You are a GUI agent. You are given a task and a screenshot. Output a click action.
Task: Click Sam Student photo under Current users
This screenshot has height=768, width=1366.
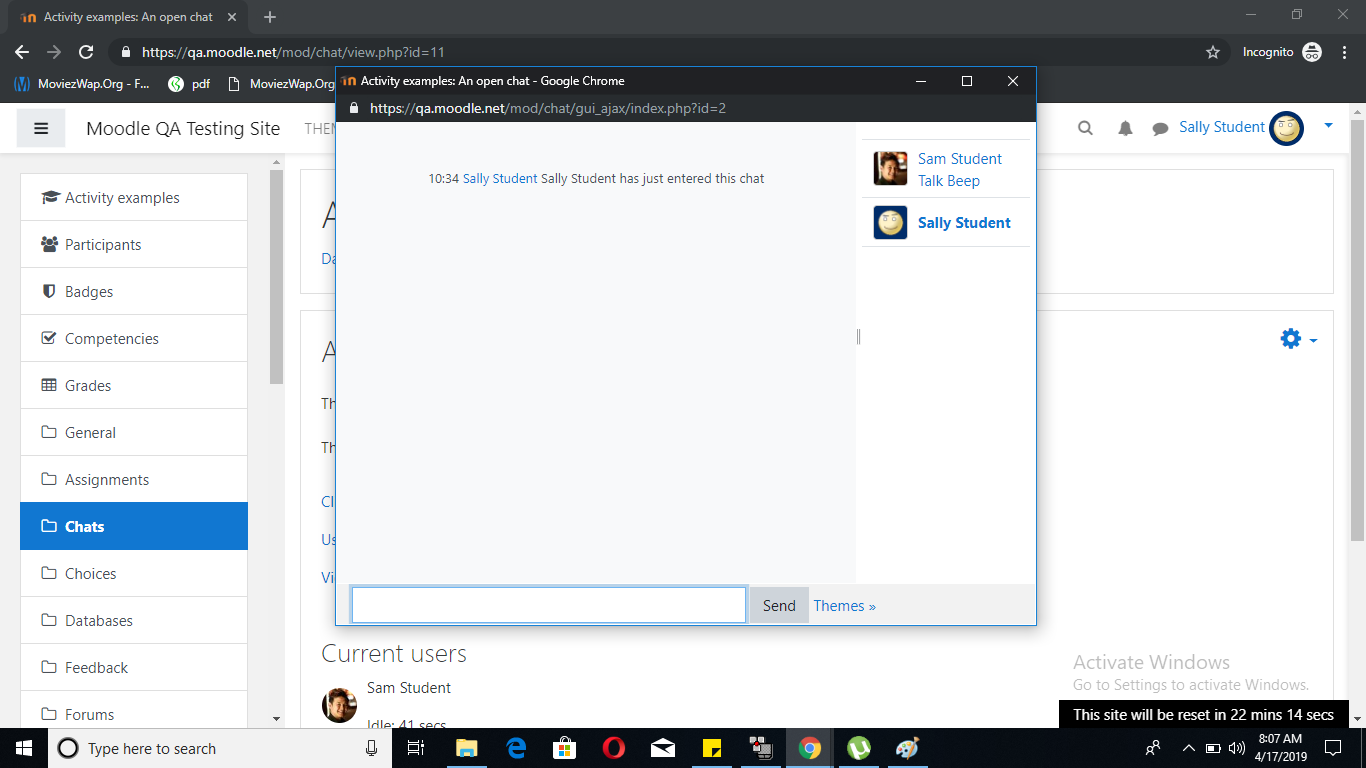[339, 705]
